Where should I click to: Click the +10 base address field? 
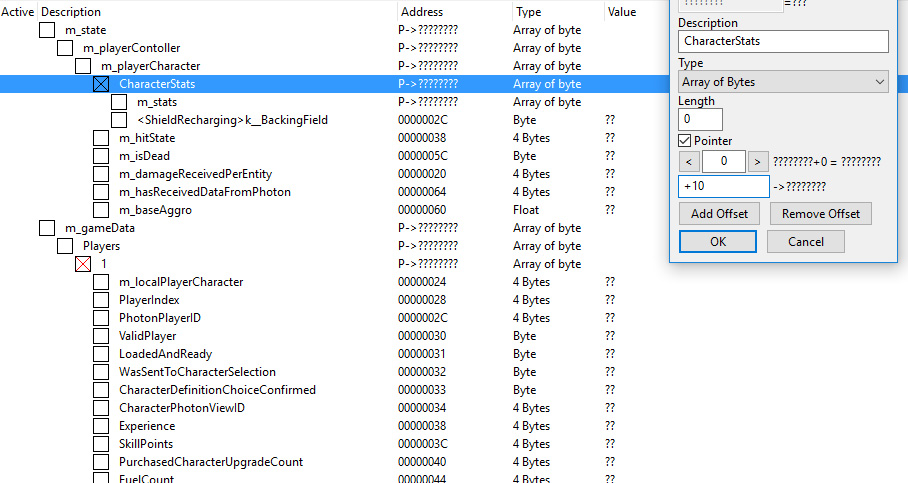click(722, 187)
